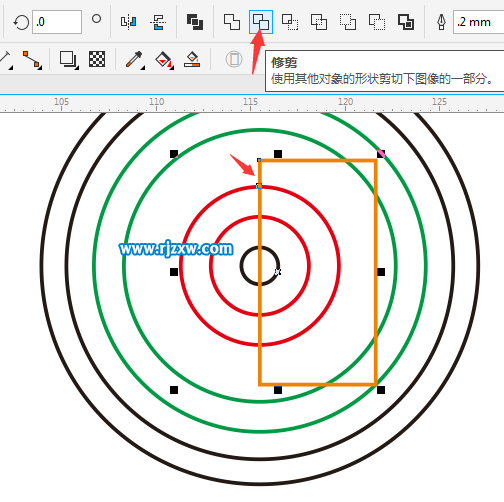
Task: Click the www.rjzxw.com watermark text
Action: (x=176, y=249)
